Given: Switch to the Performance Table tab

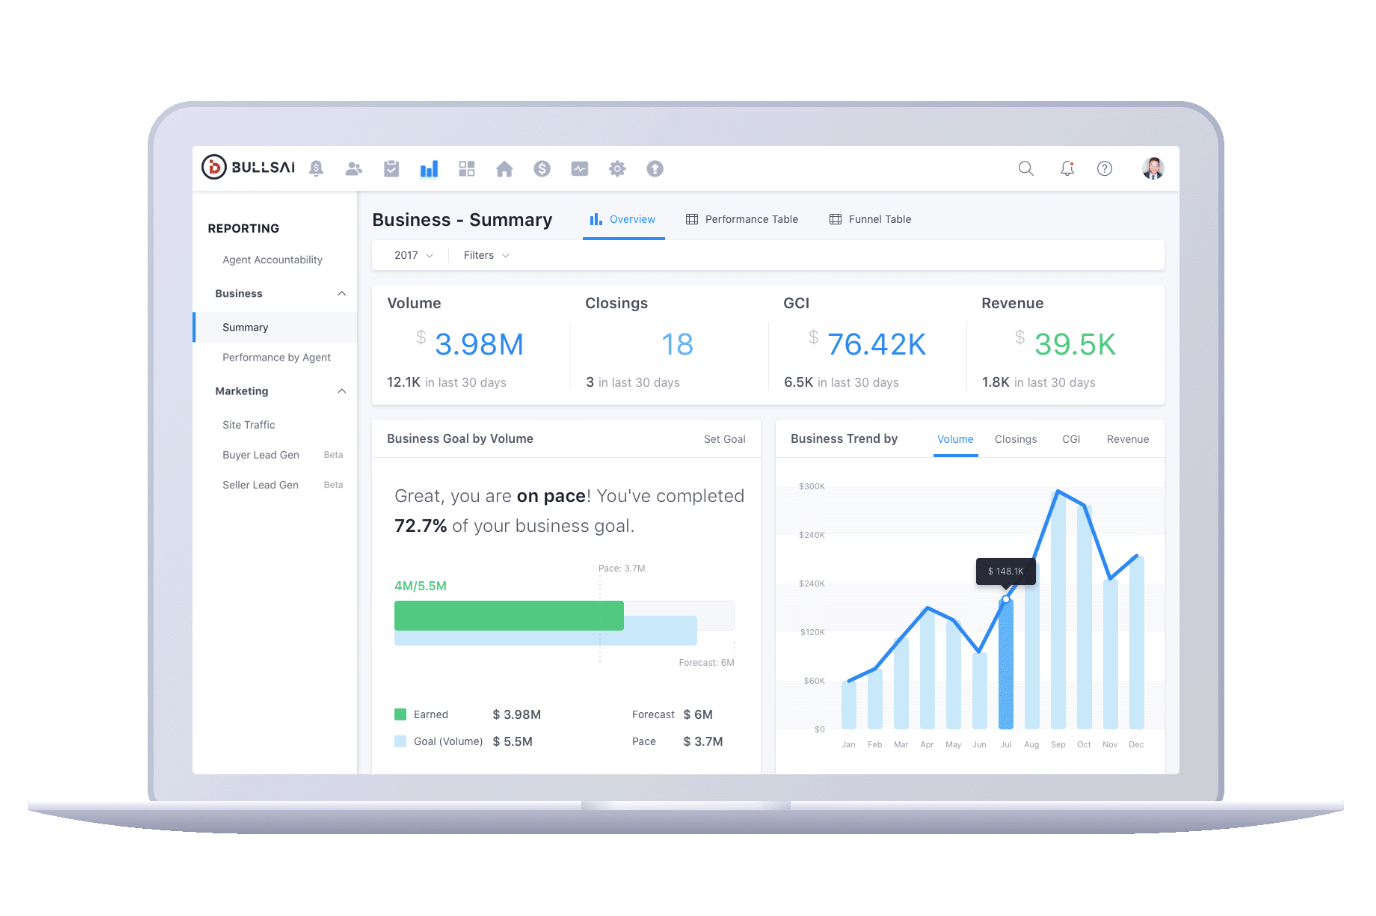Looking at the screenshot, I should 742,220.
